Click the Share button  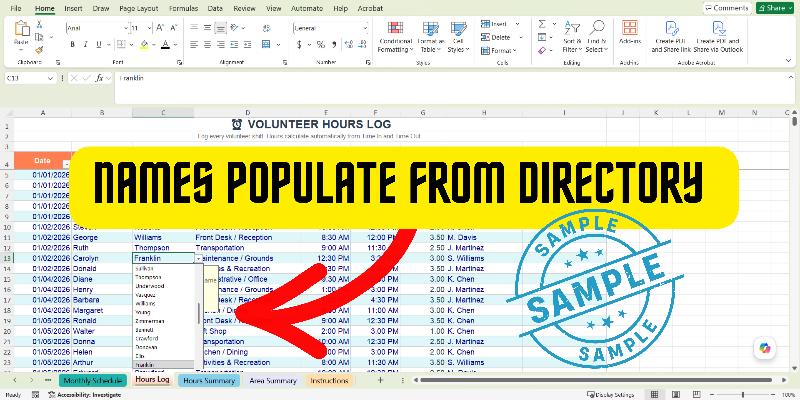coord(775,8)
